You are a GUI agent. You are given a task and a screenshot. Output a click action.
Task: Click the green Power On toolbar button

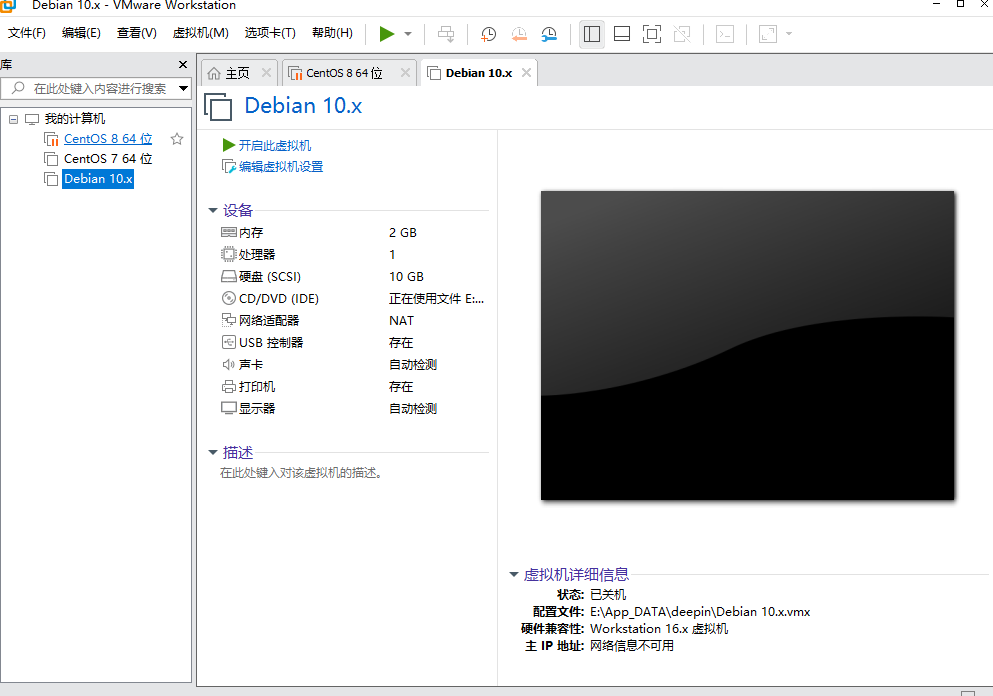tap(387, 34)
